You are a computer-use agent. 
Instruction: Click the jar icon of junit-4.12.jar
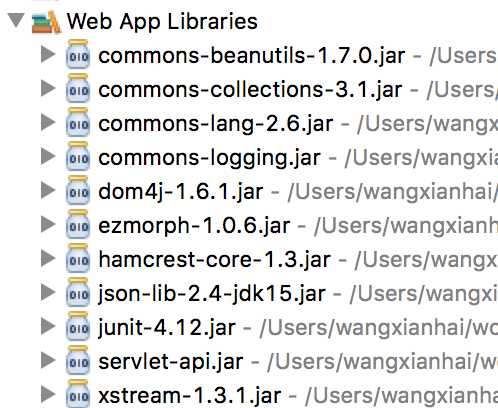coord(78,326)
